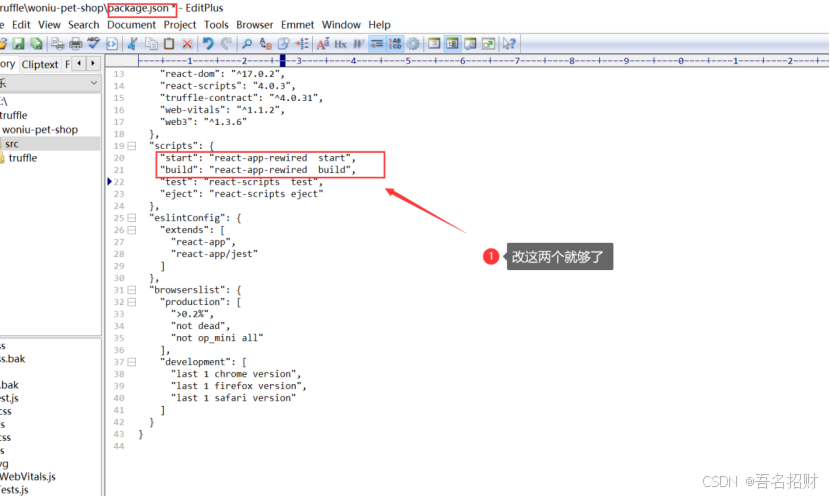
Task: Click the Undo arrow icon
Action: click(208, 44)
